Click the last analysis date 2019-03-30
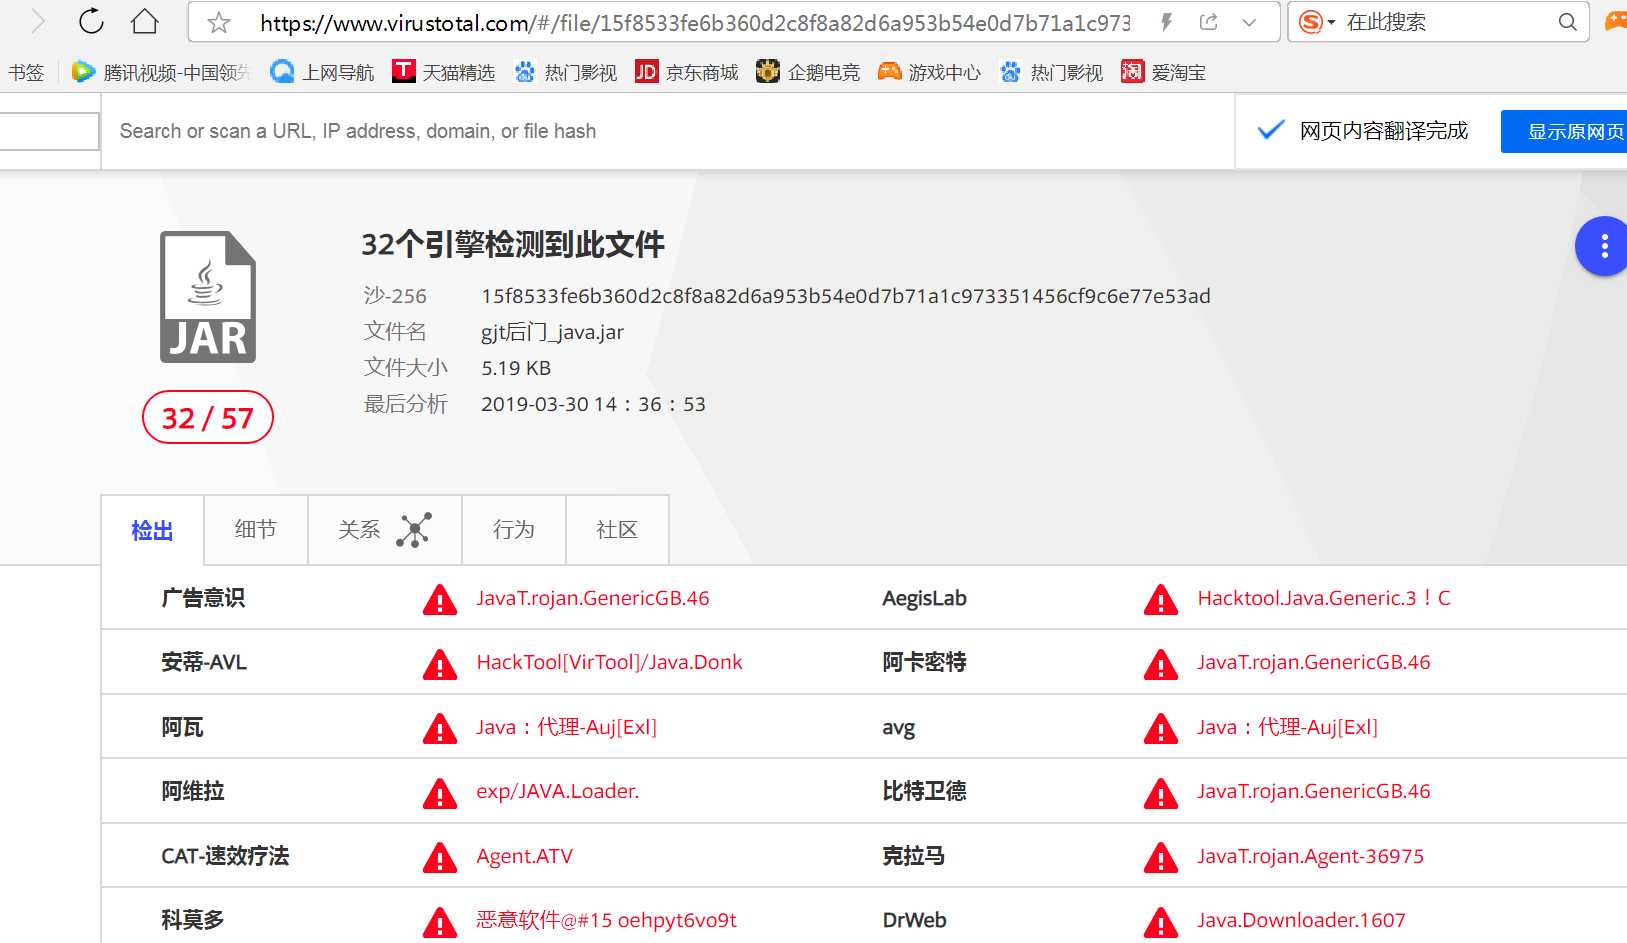The image size is (1627, 943). pyautogui.click(x=593, y=404)
